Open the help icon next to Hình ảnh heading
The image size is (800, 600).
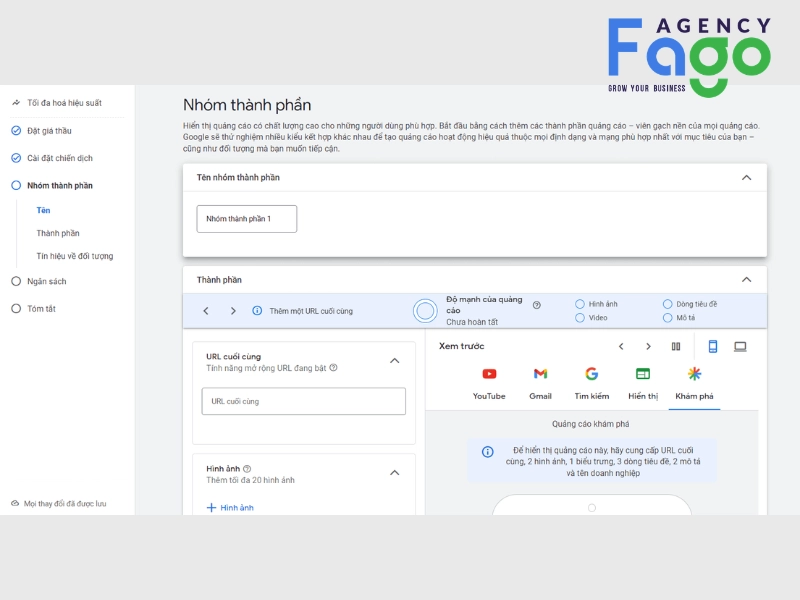247,468
